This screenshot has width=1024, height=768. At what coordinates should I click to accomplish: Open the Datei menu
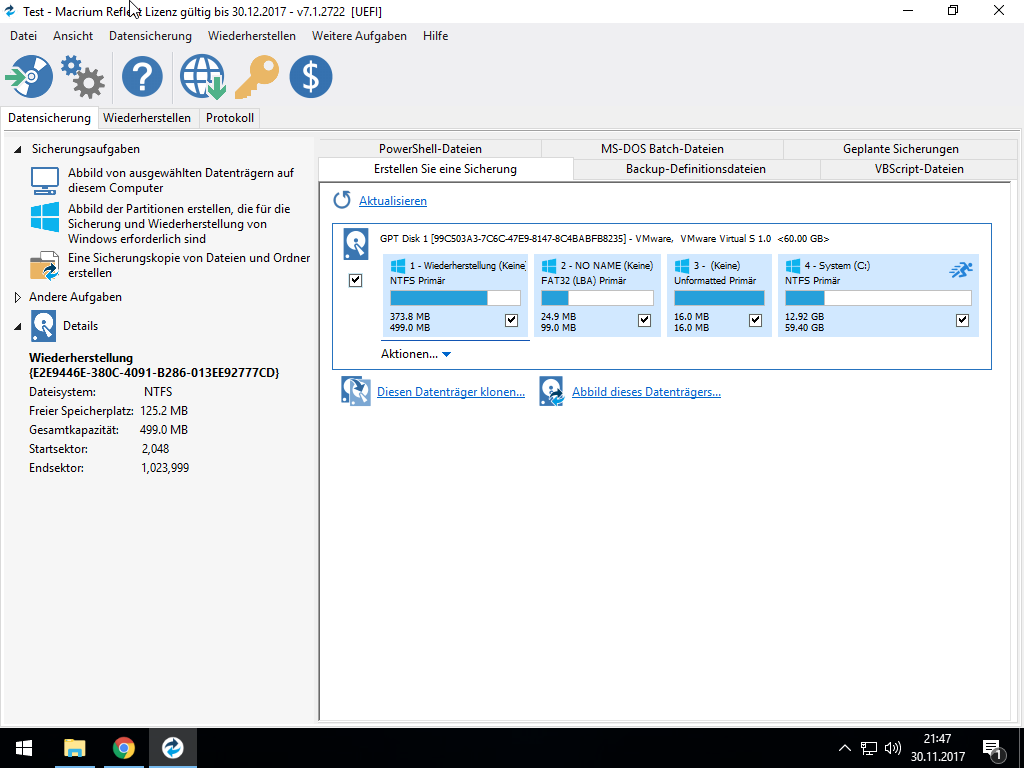tap(24, 36)
